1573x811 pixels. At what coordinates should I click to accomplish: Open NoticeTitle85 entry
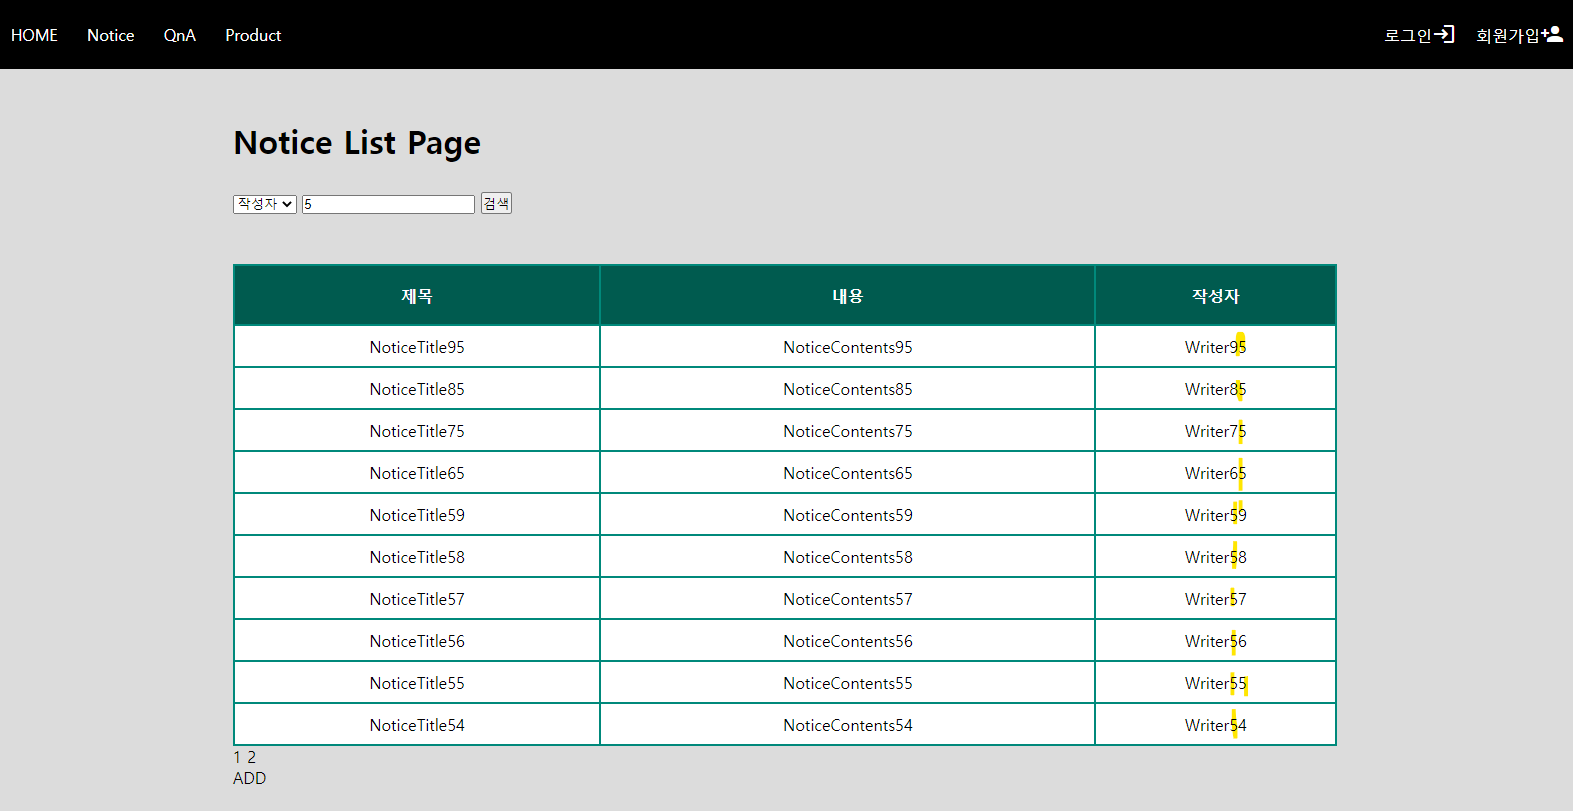[417, 389]
